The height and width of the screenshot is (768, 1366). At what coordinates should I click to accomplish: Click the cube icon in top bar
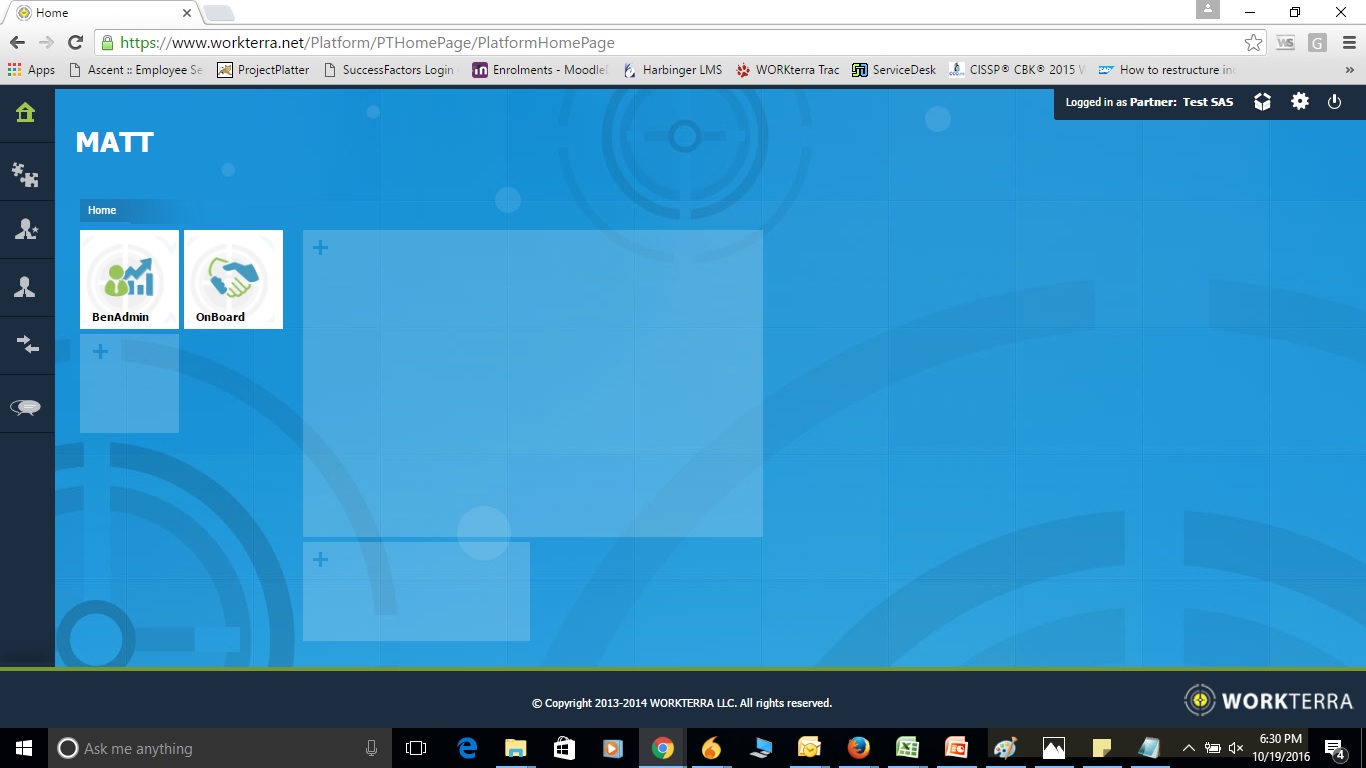1262,102
